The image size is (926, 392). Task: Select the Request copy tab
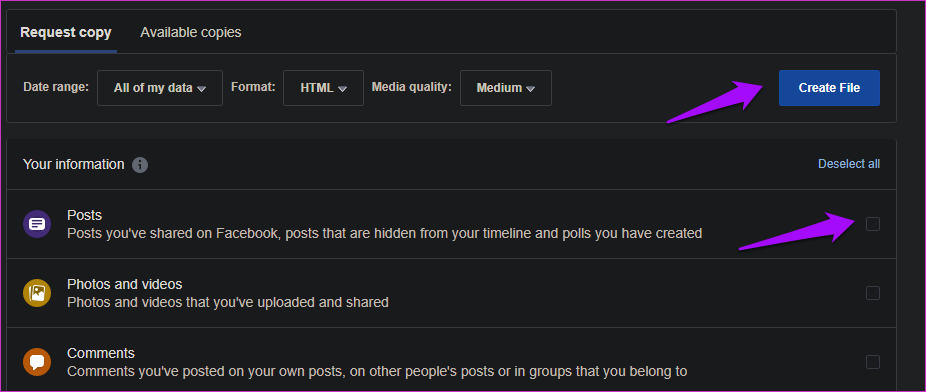tap(66, 32)
